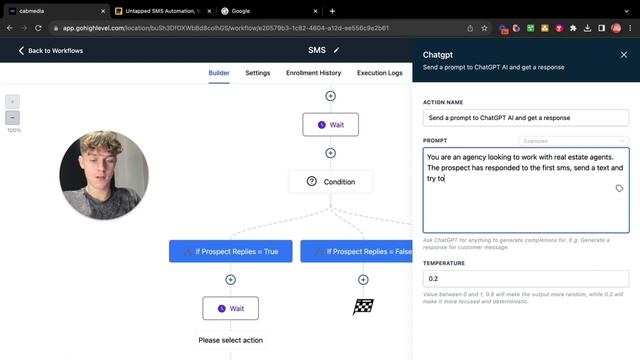
Task: Click the green extension icon in toolbar
Action: pyautogui.click(x=531, y=28)
